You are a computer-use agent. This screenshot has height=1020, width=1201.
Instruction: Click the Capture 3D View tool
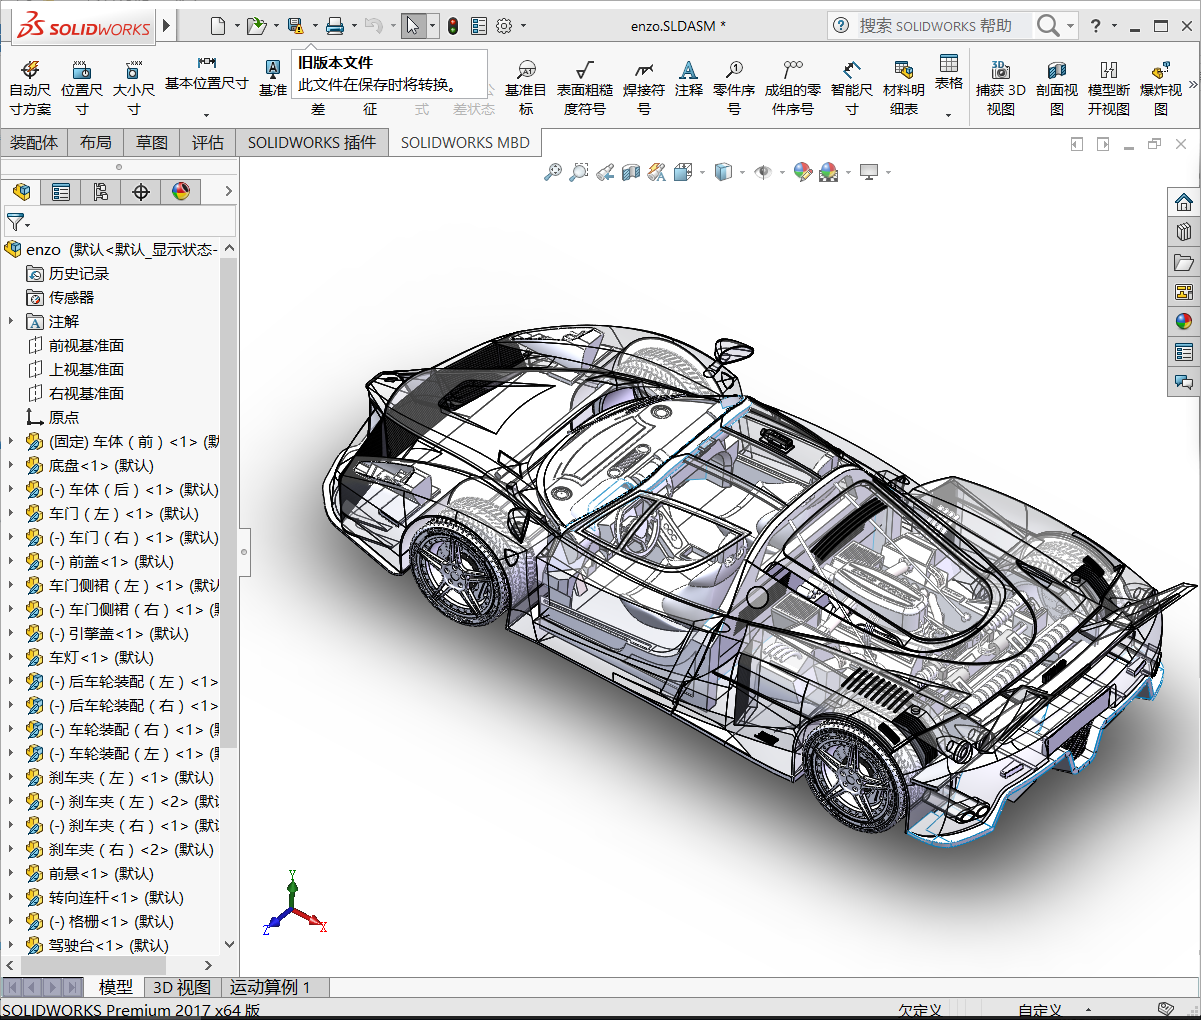[1001, 87]
